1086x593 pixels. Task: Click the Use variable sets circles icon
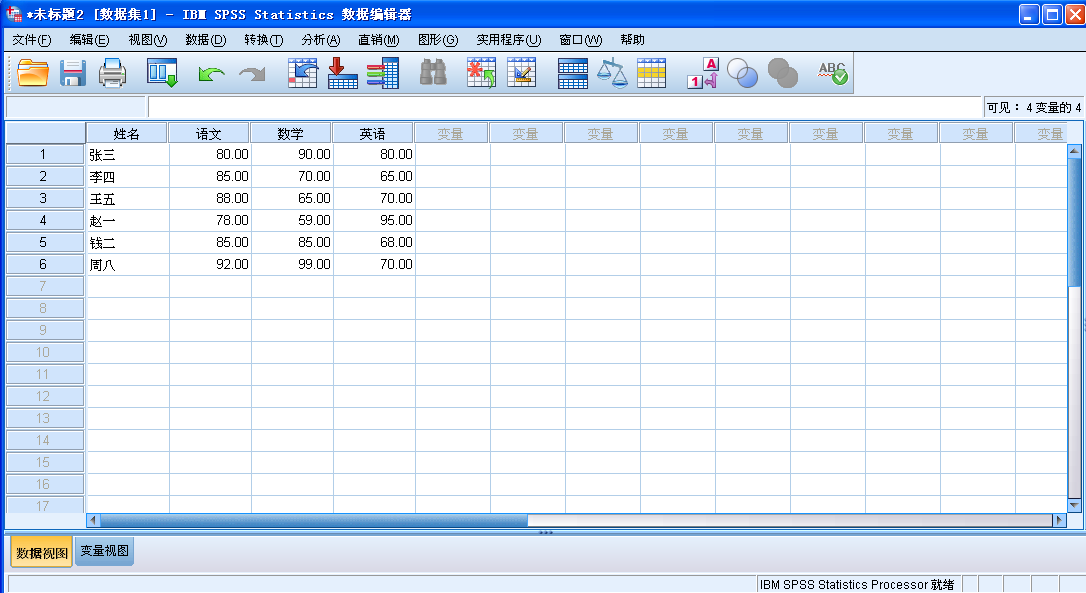point(742,73)
